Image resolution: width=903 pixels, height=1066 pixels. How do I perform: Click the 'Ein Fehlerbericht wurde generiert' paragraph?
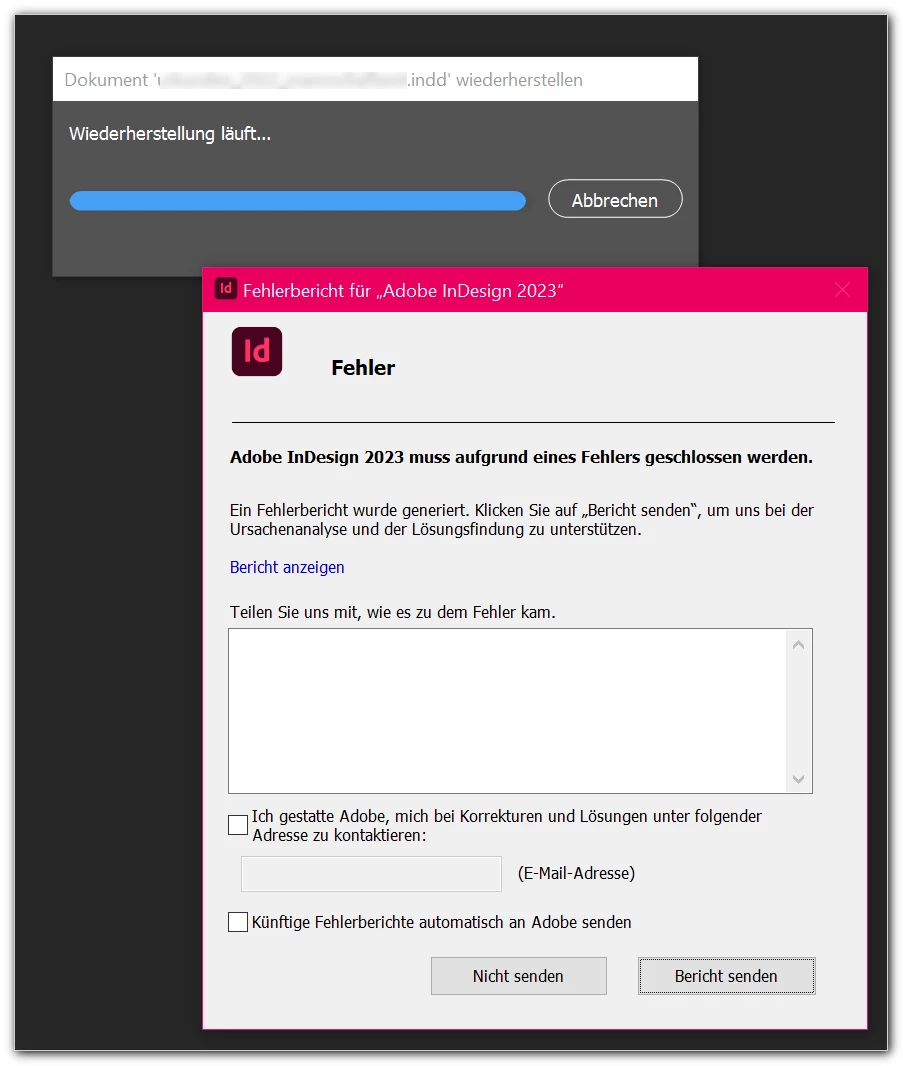[522, 520]
